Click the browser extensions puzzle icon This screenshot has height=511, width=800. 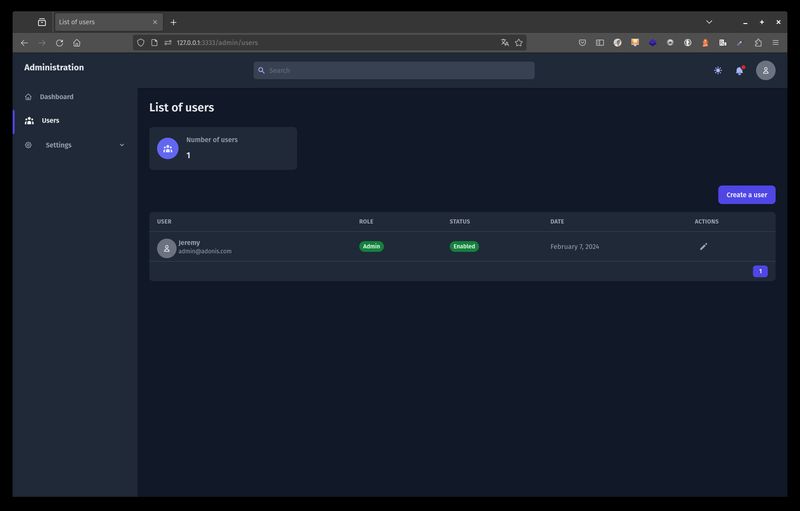(758, 43)
